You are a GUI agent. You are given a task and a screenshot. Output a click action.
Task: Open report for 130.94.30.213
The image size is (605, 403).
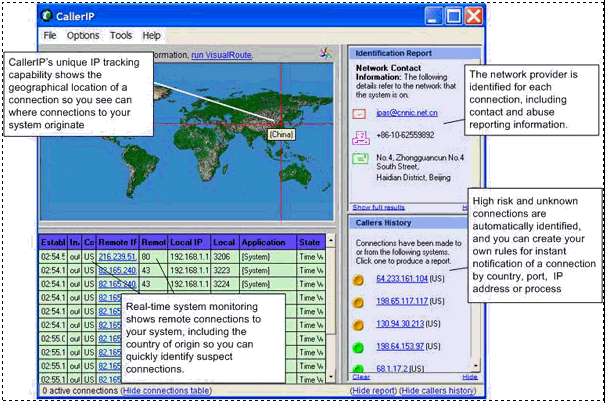click(x=400, y=324)
